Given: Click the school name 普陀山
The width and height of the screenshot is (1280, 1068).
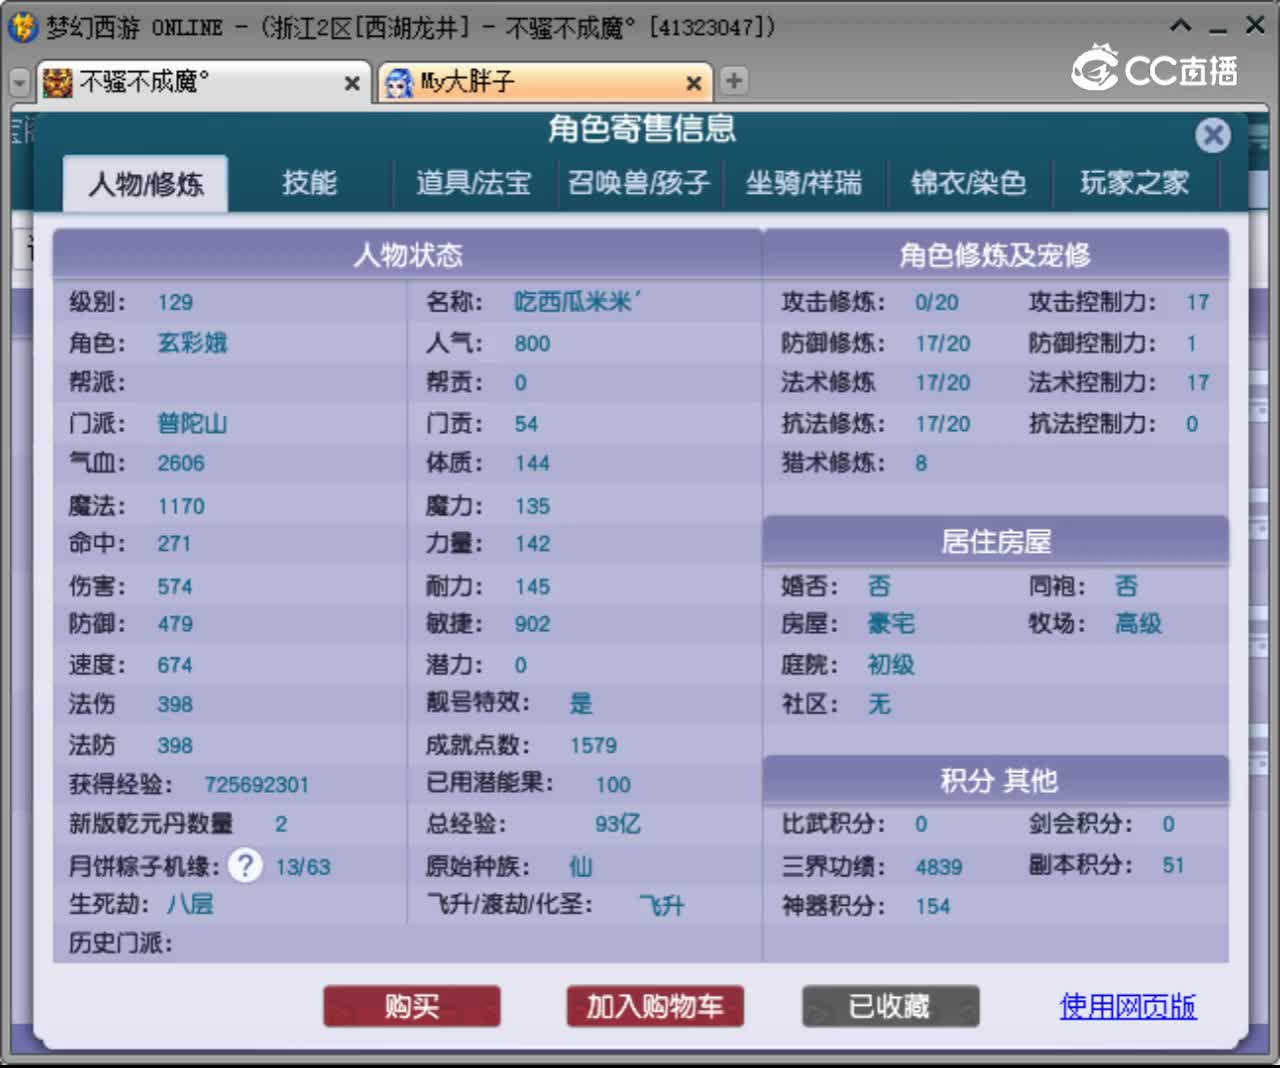Looking at the screenshot, I should 192,423.
